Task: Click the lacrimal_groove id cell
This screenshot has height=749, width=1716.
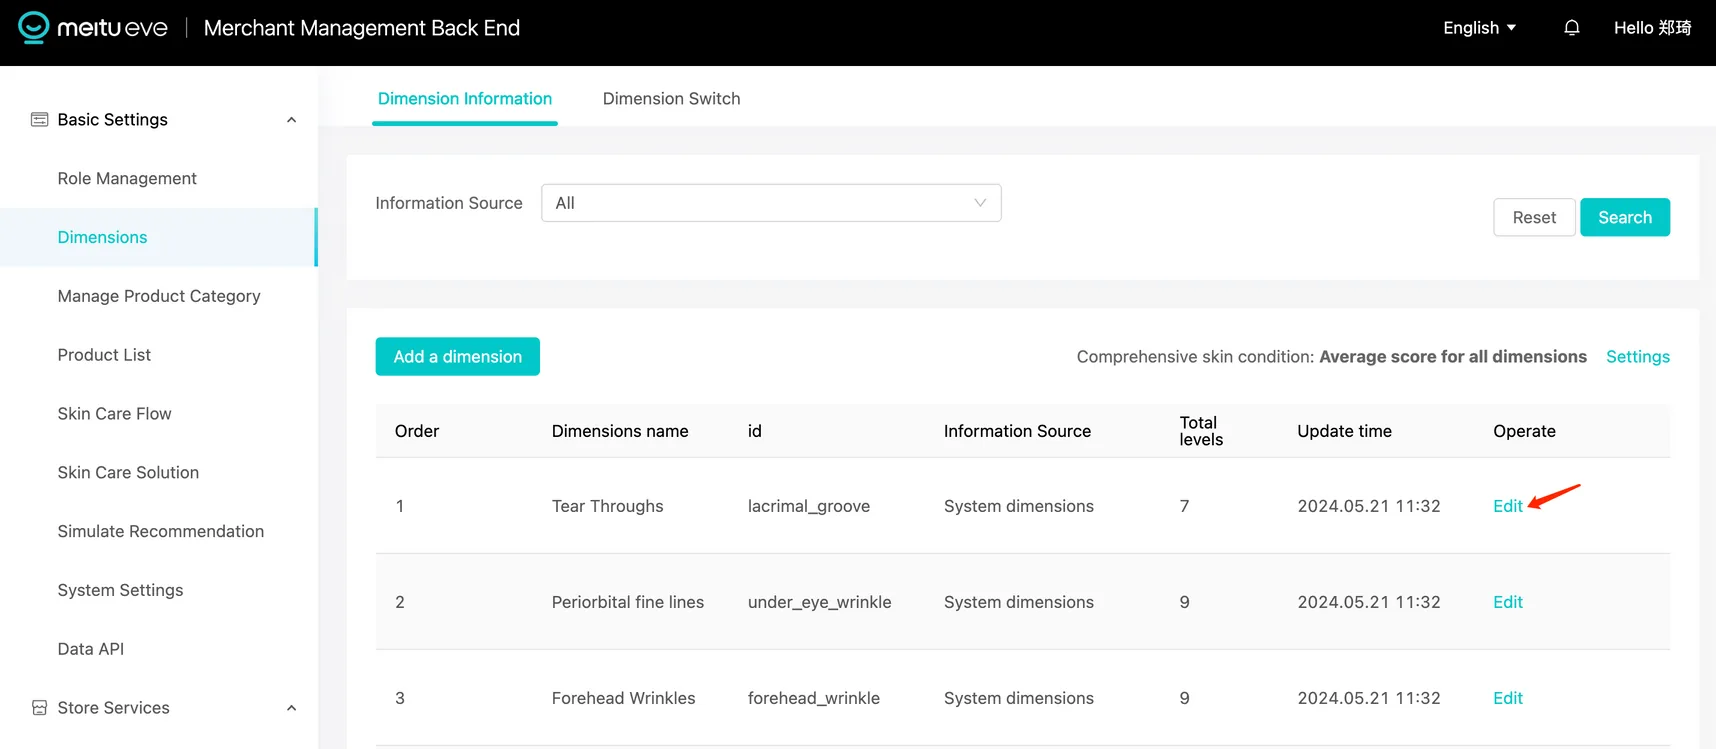Action: pyautogui.click(x=809, y=506)
